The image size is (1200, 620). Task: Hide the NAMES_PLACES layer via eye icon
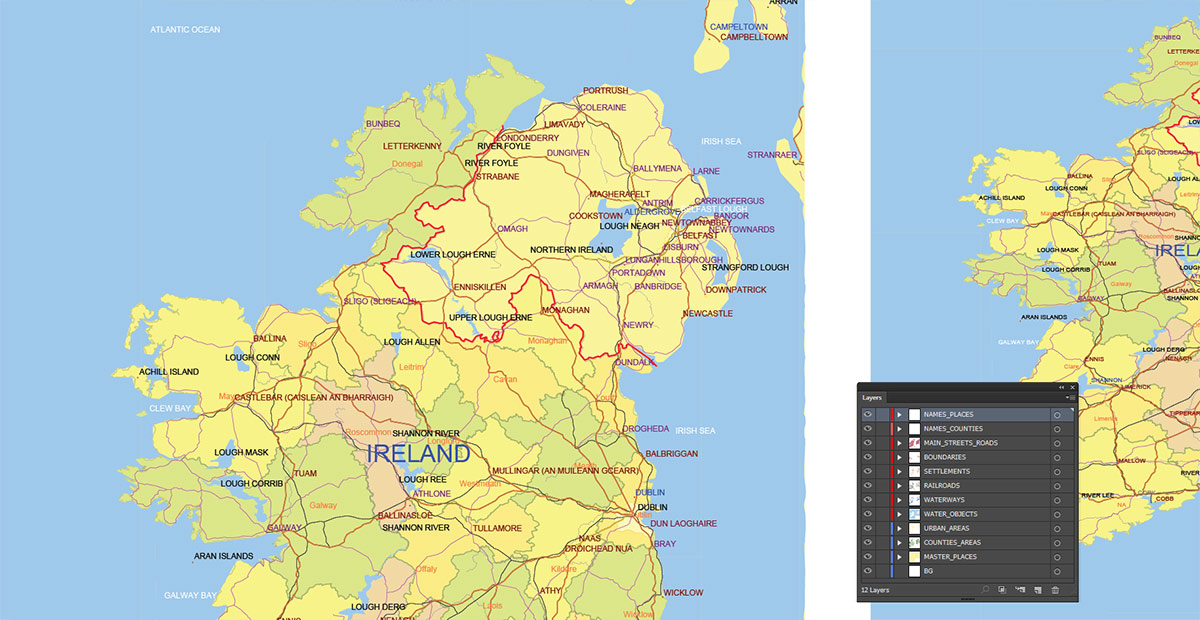click(868, 414)
